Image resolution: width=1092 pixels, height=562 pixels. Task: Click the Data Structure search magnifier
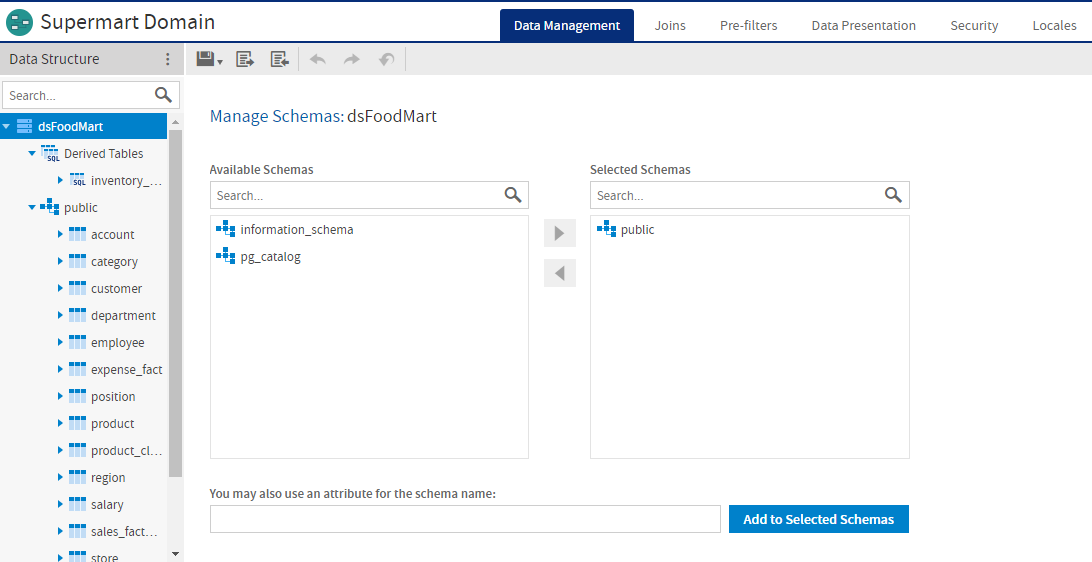163,95
